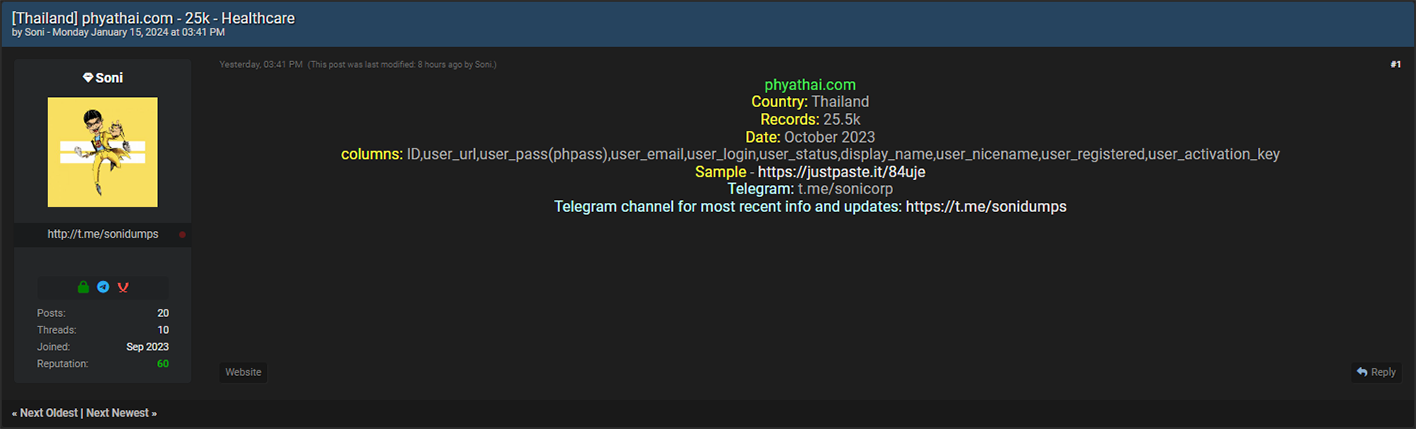Open the blue Telegram icon in profile
Image resolution: width=1416 pixels, height=429 pixels.
103,287
